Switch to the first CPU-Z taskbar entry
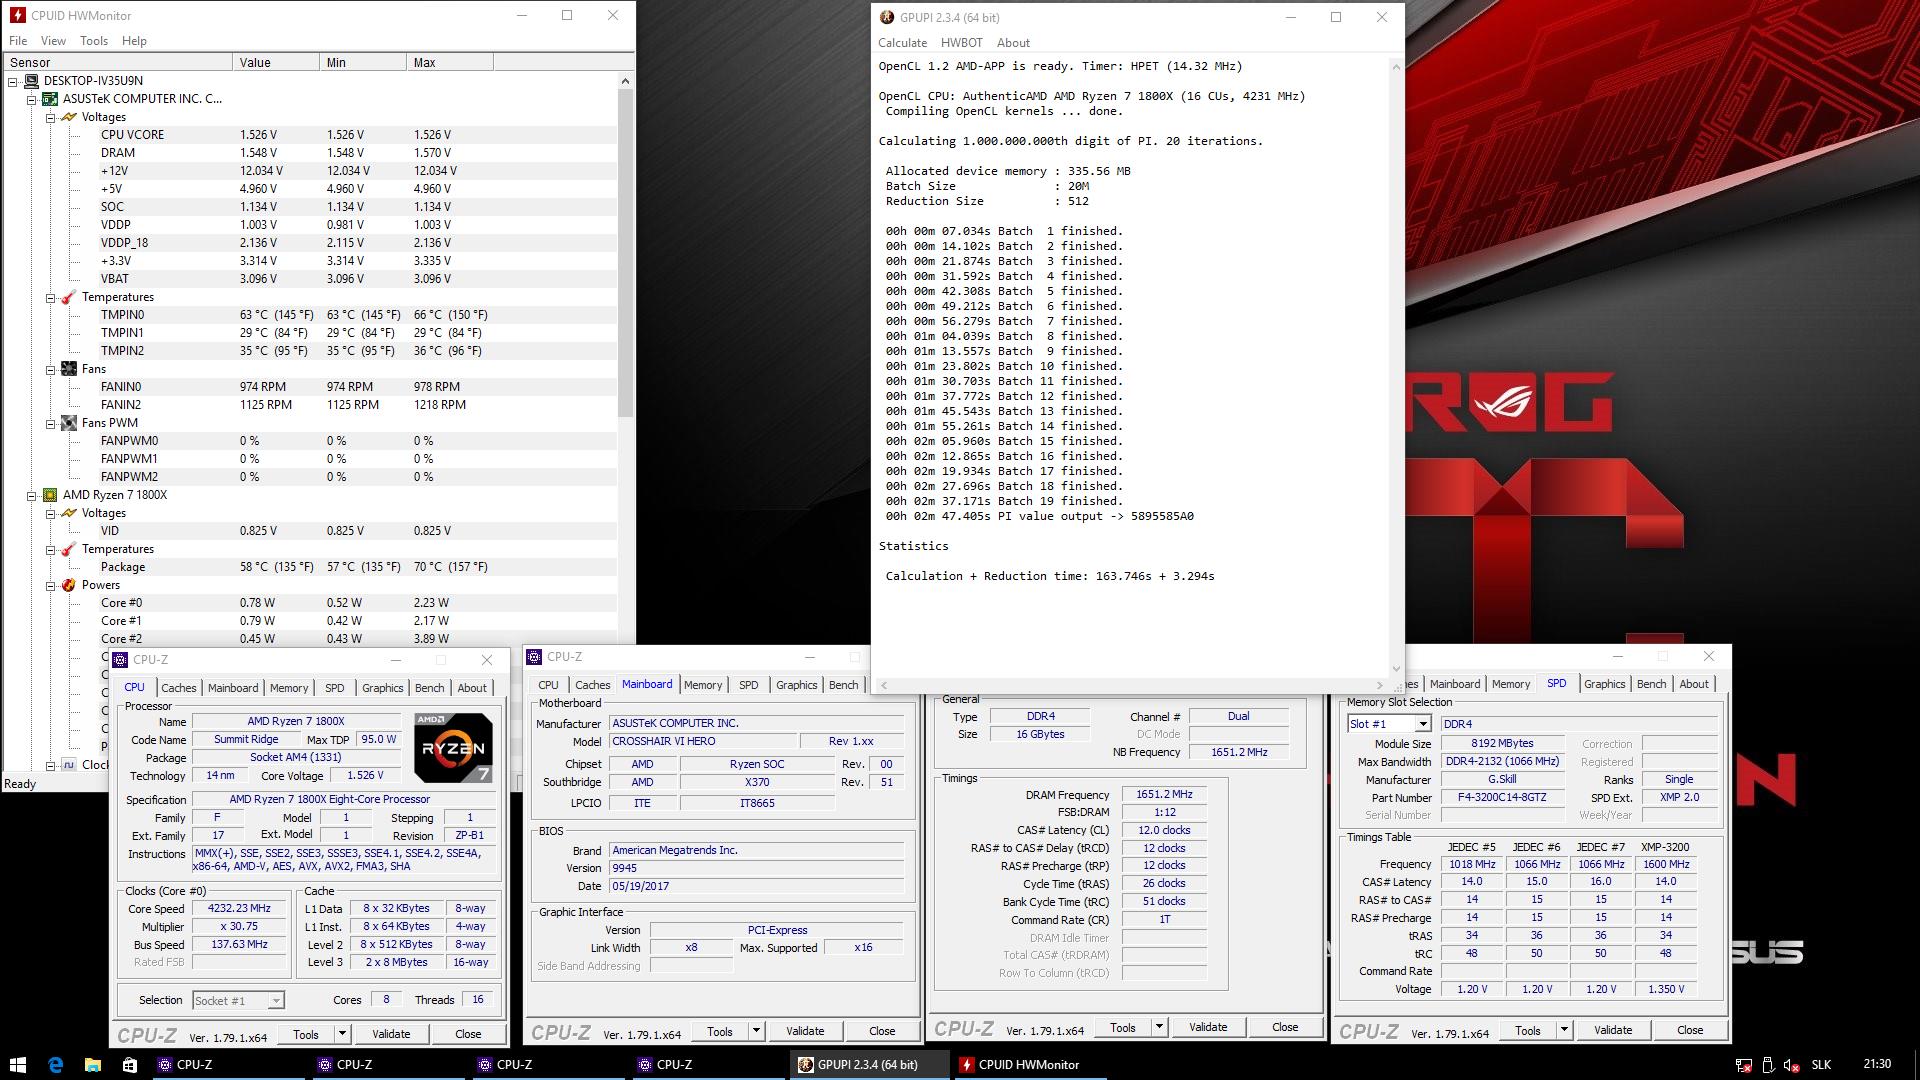Viewport: 1920px width, 1080px height. tap(228, 1065)
